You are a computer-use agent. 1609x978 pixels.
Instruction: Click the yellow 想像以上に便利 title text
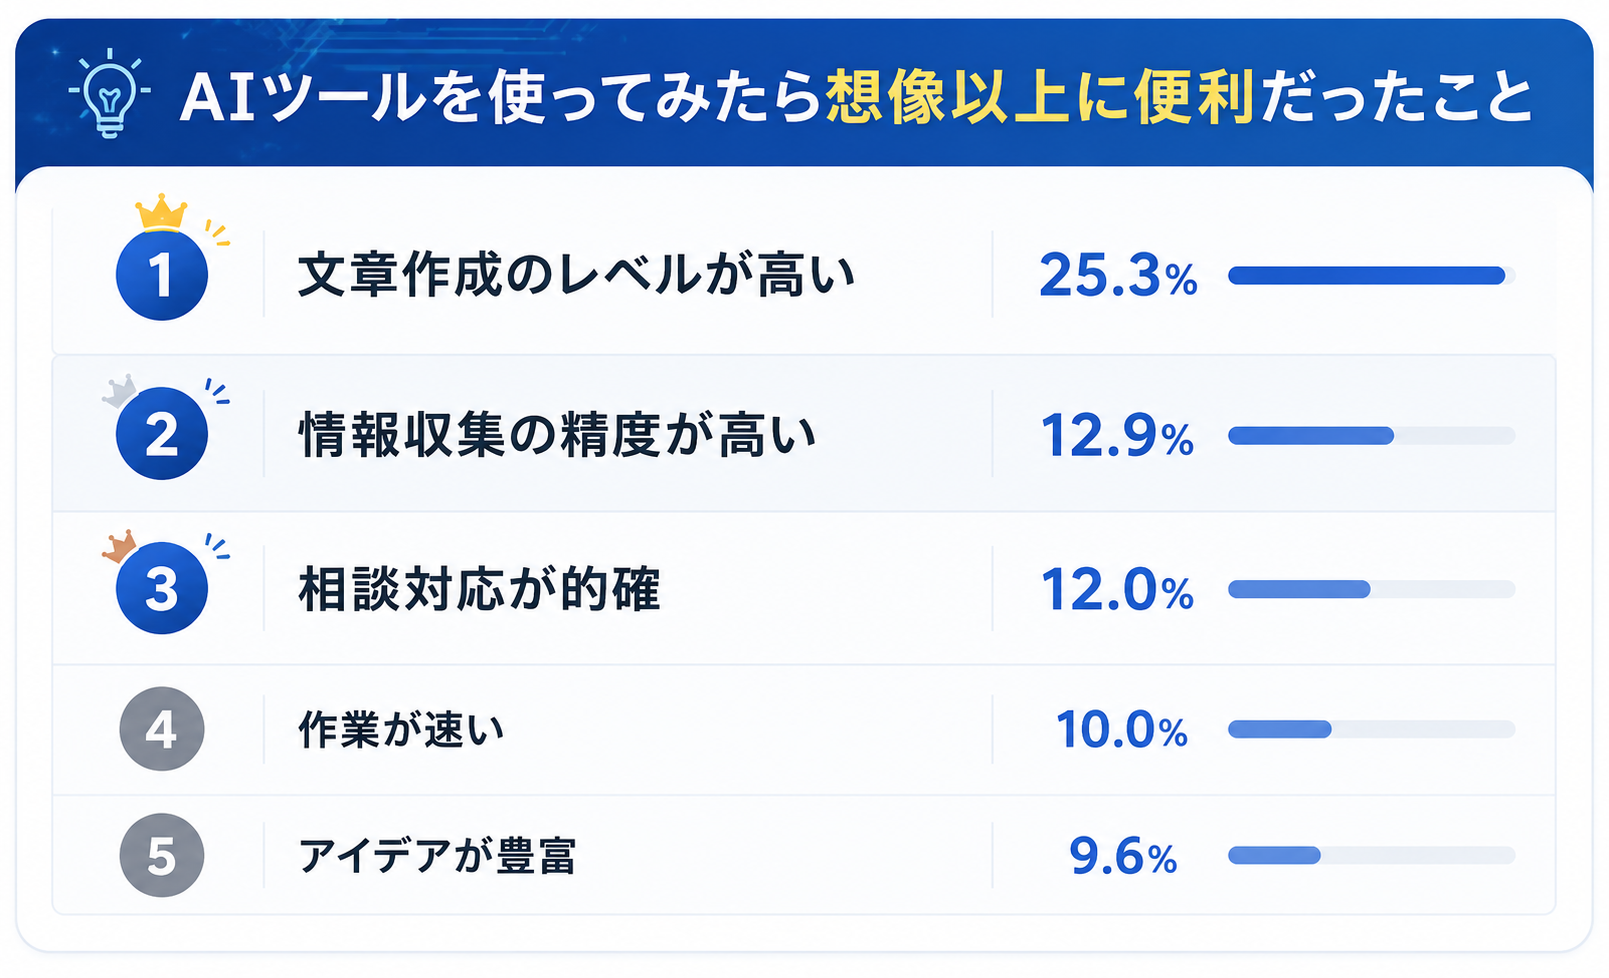point(1040,97)
